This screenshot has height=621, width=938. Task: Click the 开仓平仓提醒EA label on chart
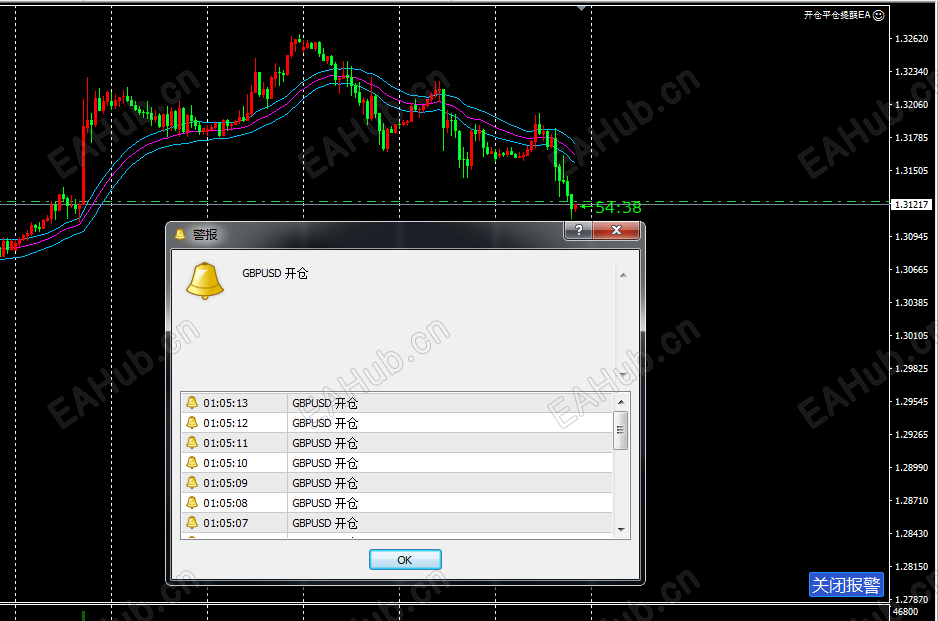click(837, 15)
